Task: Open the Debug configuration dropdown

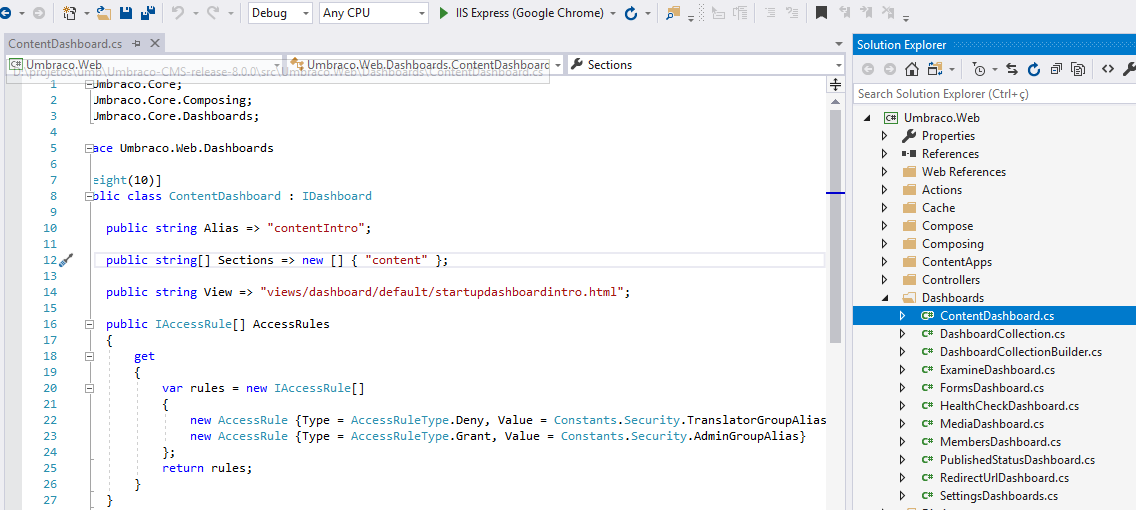Action: 280,13
